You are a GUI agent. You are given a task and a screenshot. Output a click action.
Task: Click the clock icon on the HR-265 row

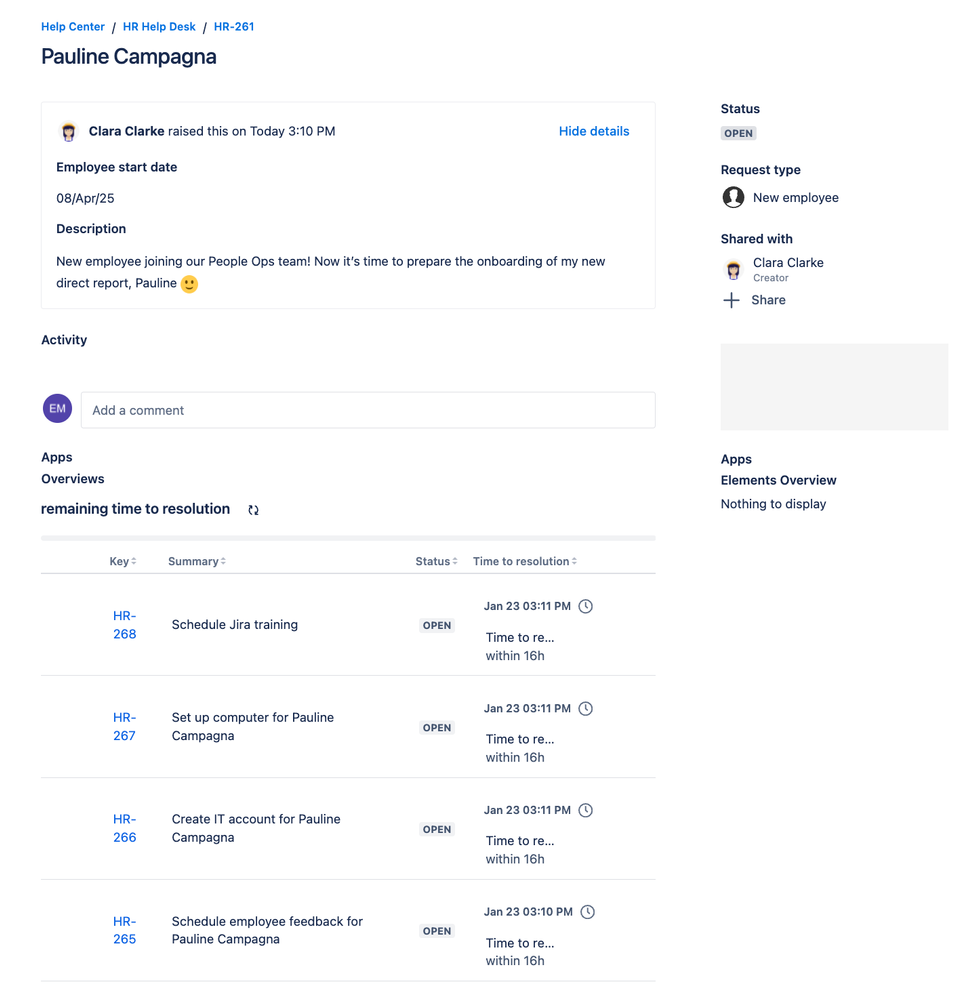587,911
